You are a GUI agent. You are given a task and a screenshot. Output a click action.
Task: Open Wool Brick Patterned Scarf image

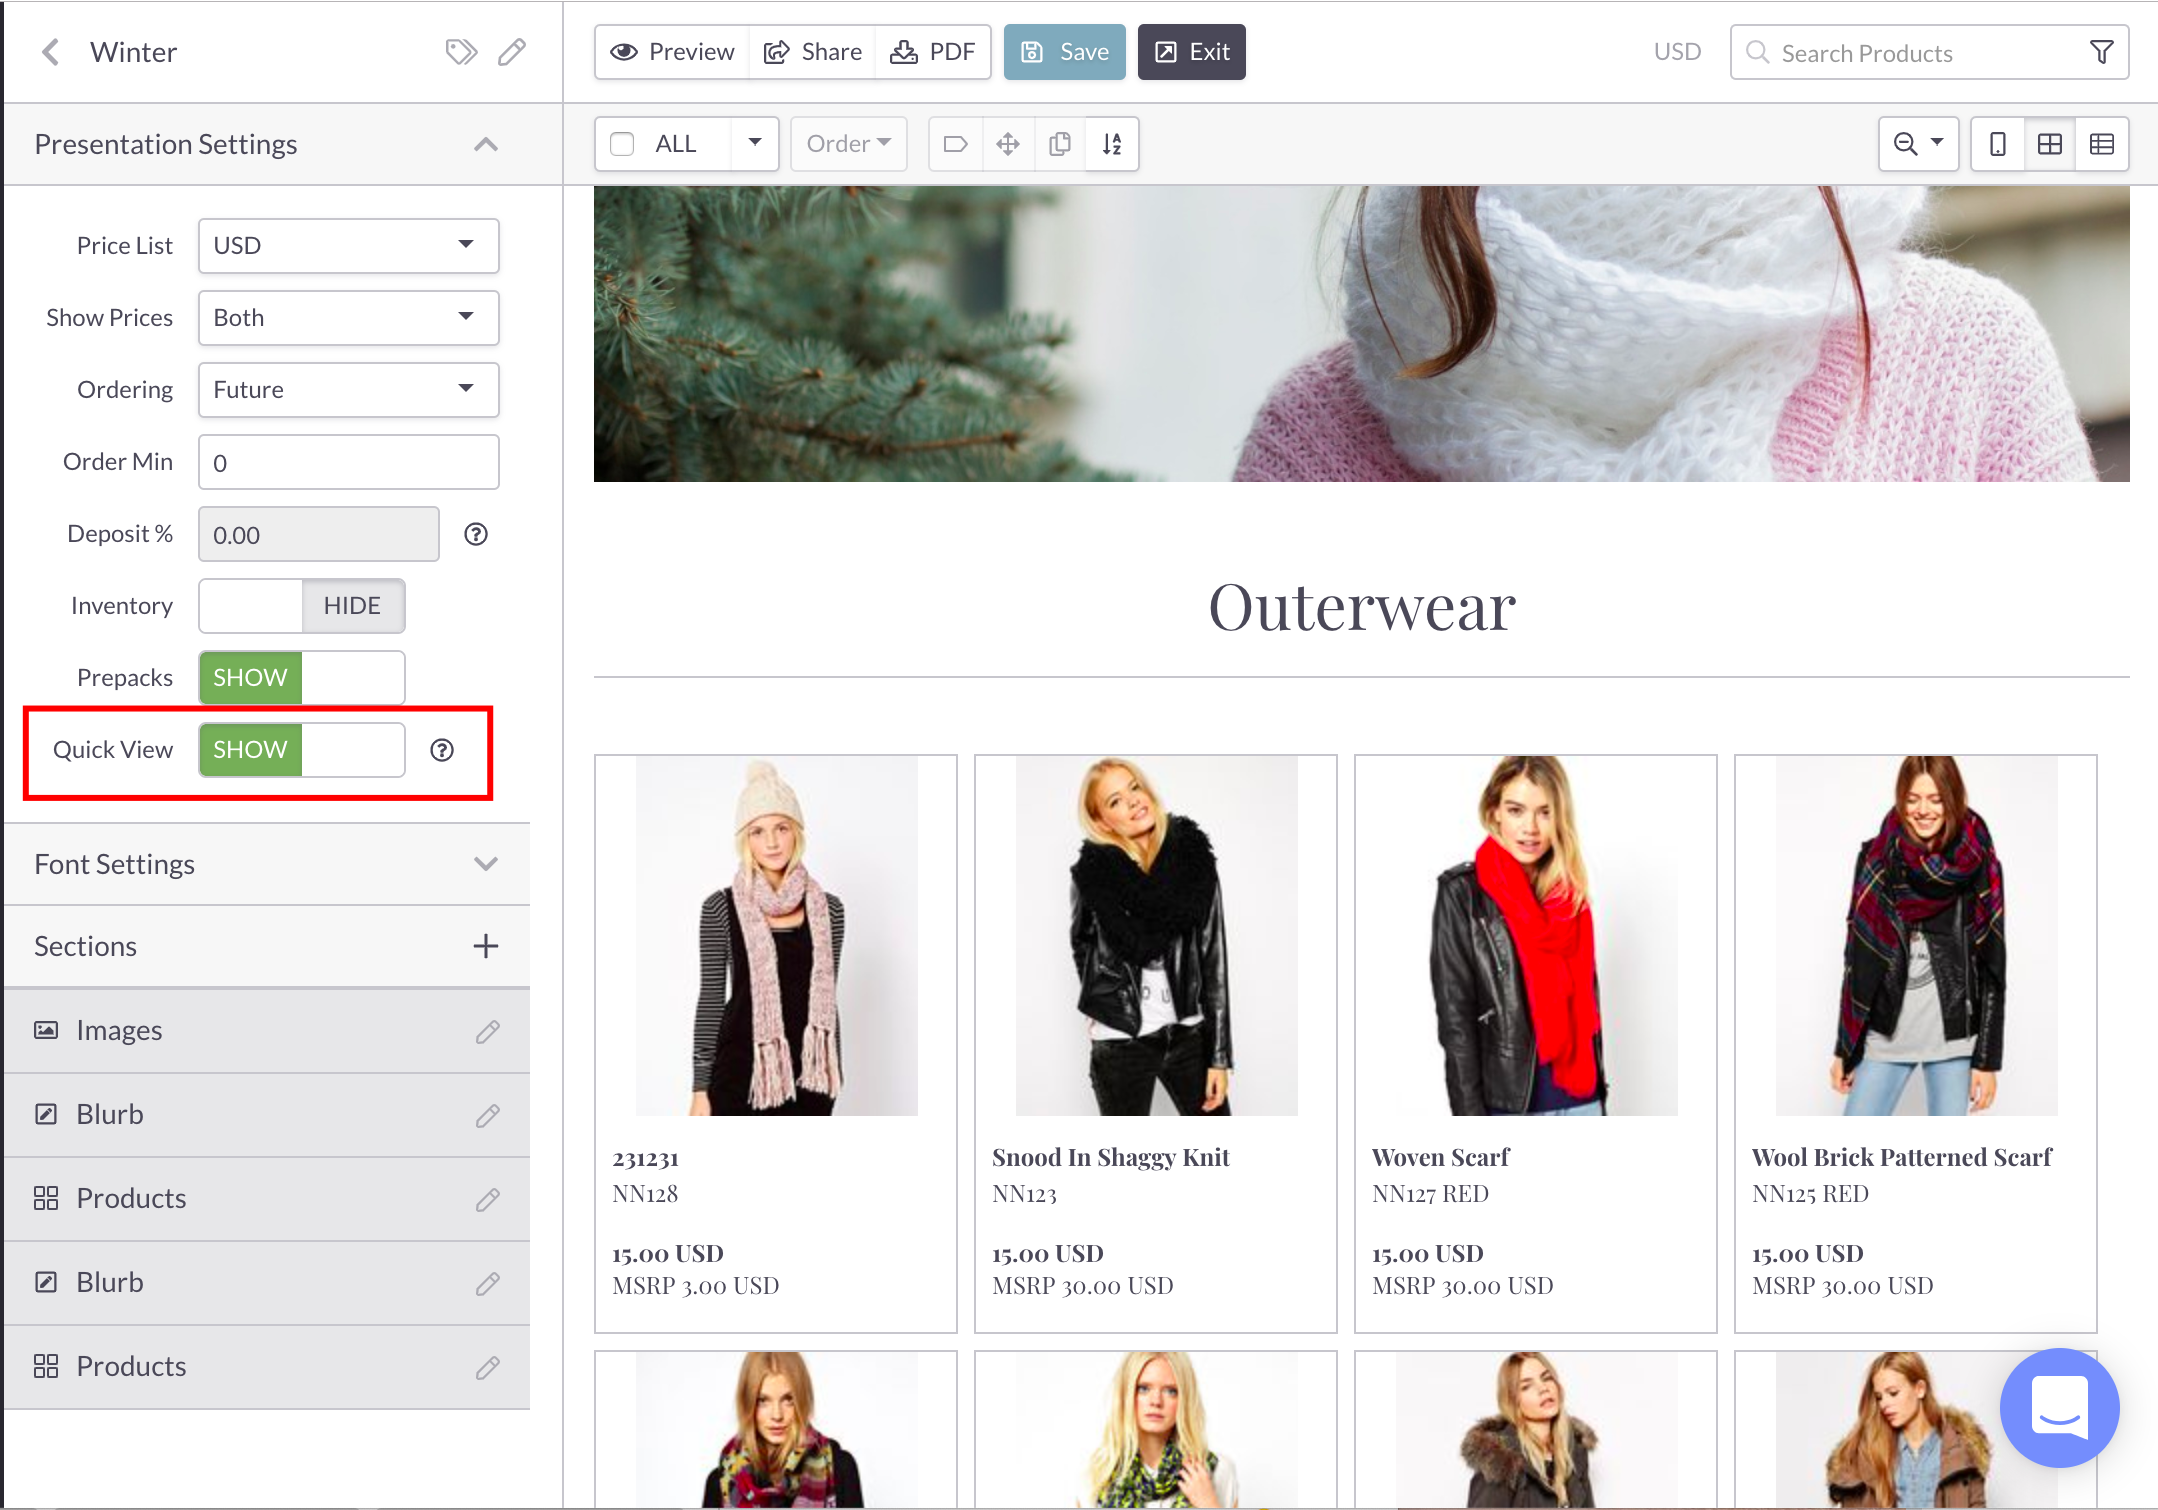point(1916,936)
